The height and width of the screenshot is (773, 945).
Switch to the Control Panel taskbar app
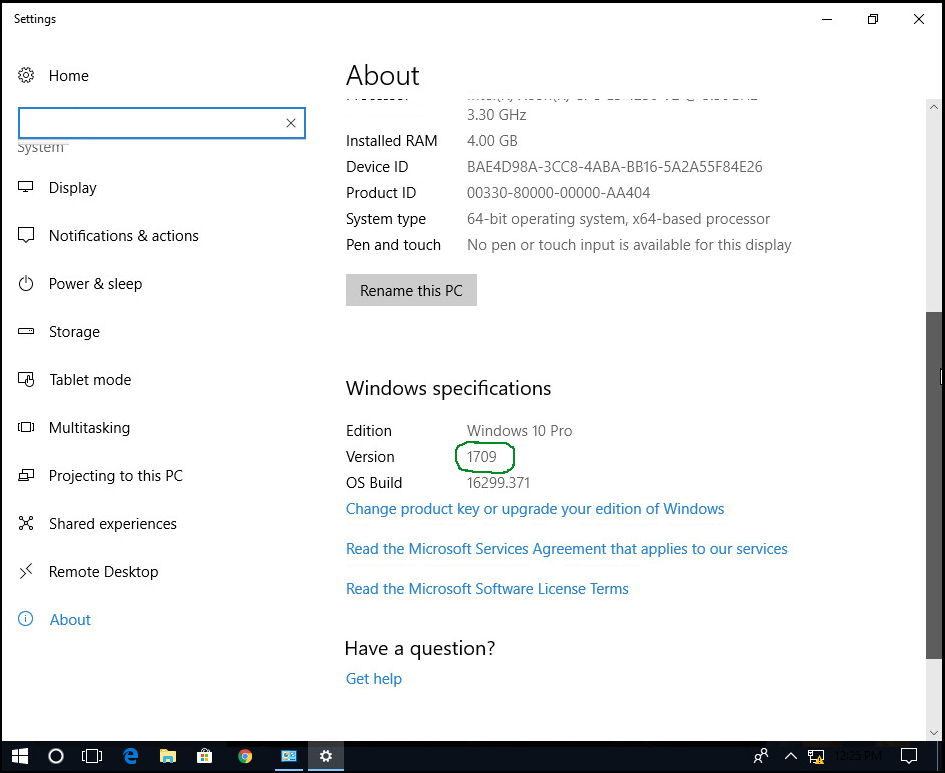tap(289, 756)
